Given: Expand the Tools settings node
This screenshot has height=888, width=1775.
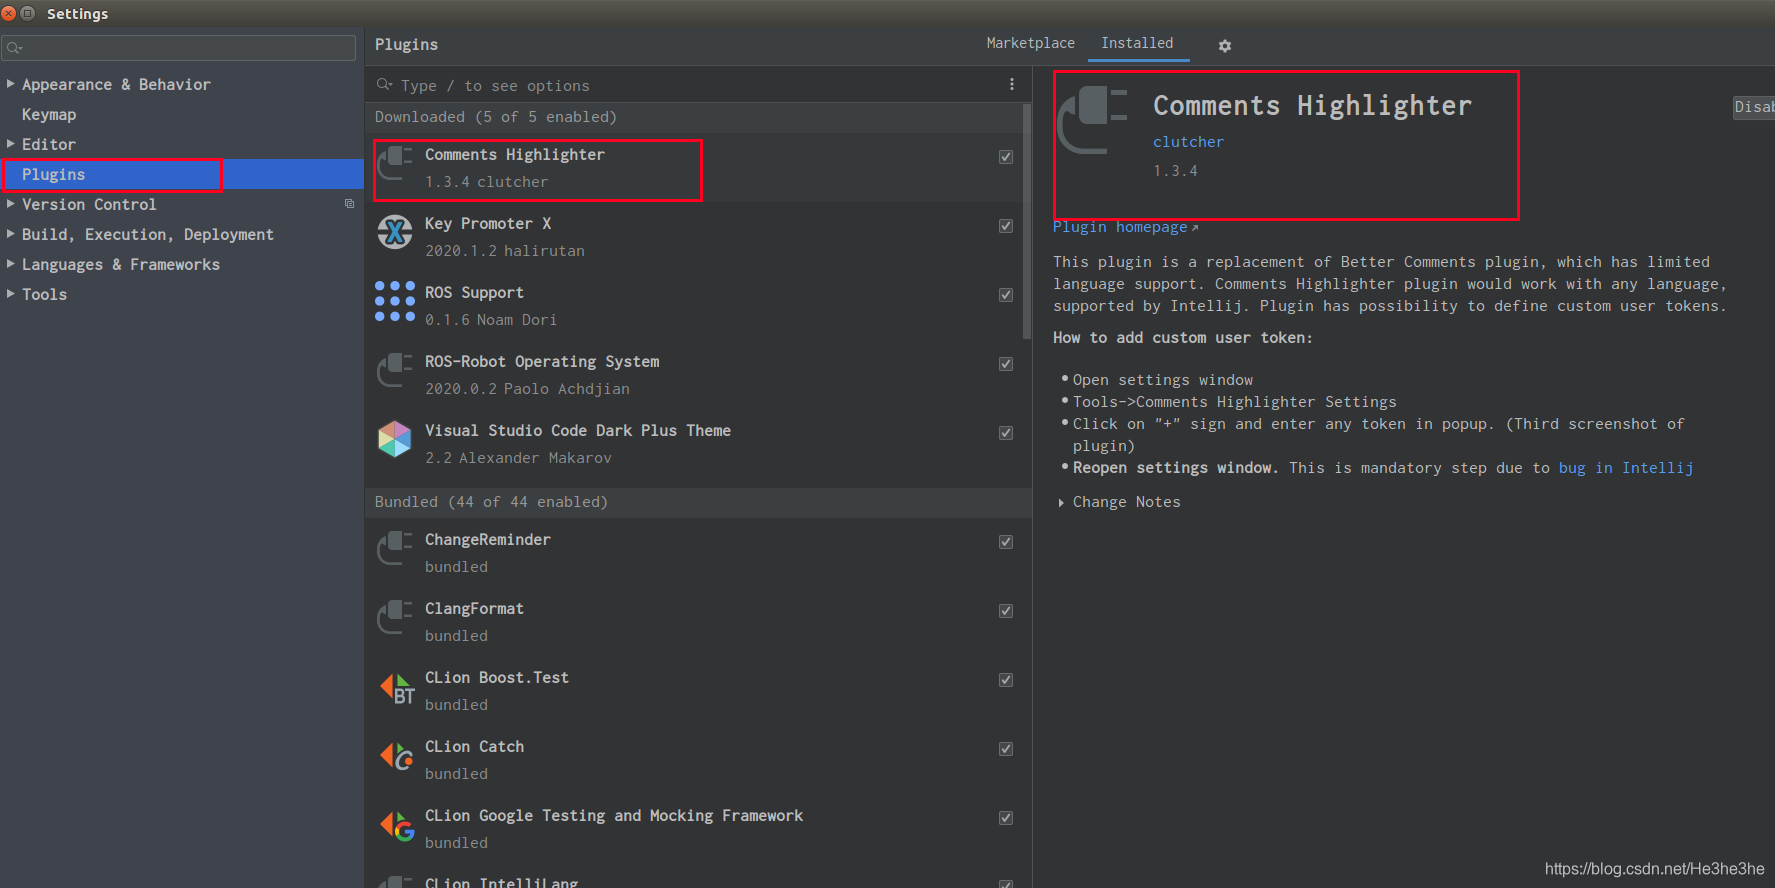Looking at the screenshot, I should [10, 294].
